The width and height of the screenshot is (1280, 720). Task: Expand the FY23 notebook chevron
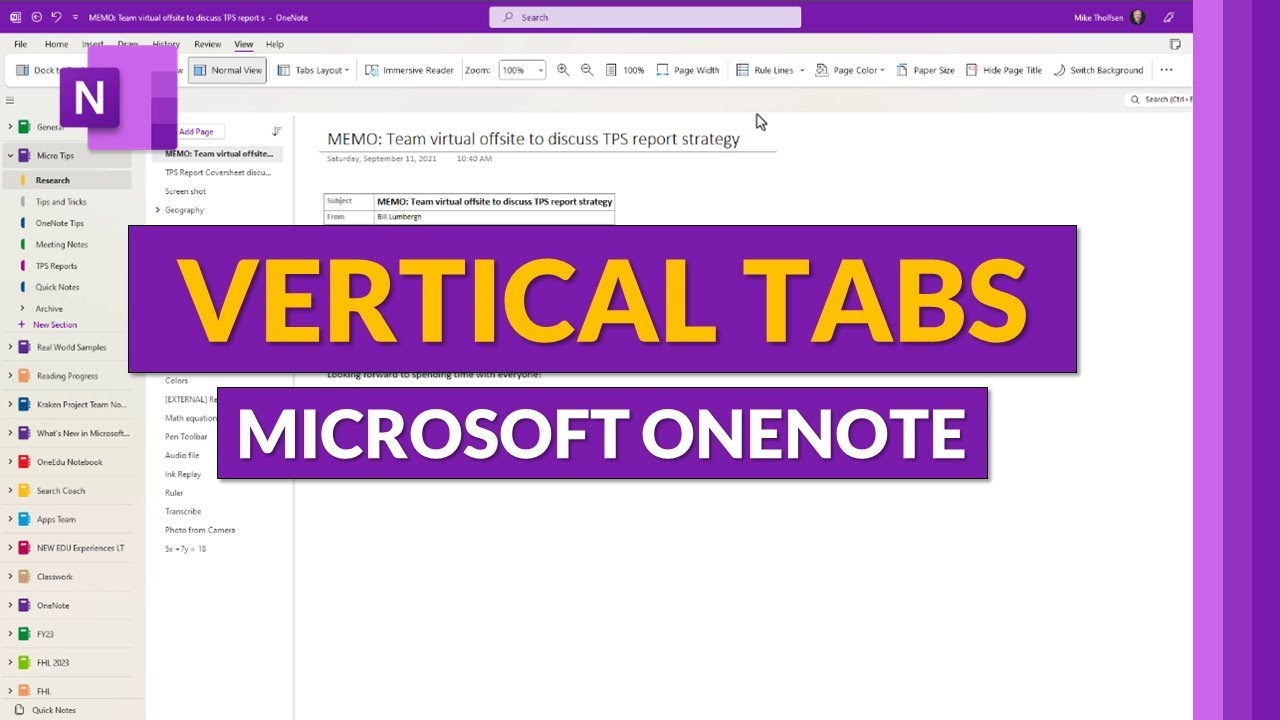pyautogui.click(x=10, y=634)
